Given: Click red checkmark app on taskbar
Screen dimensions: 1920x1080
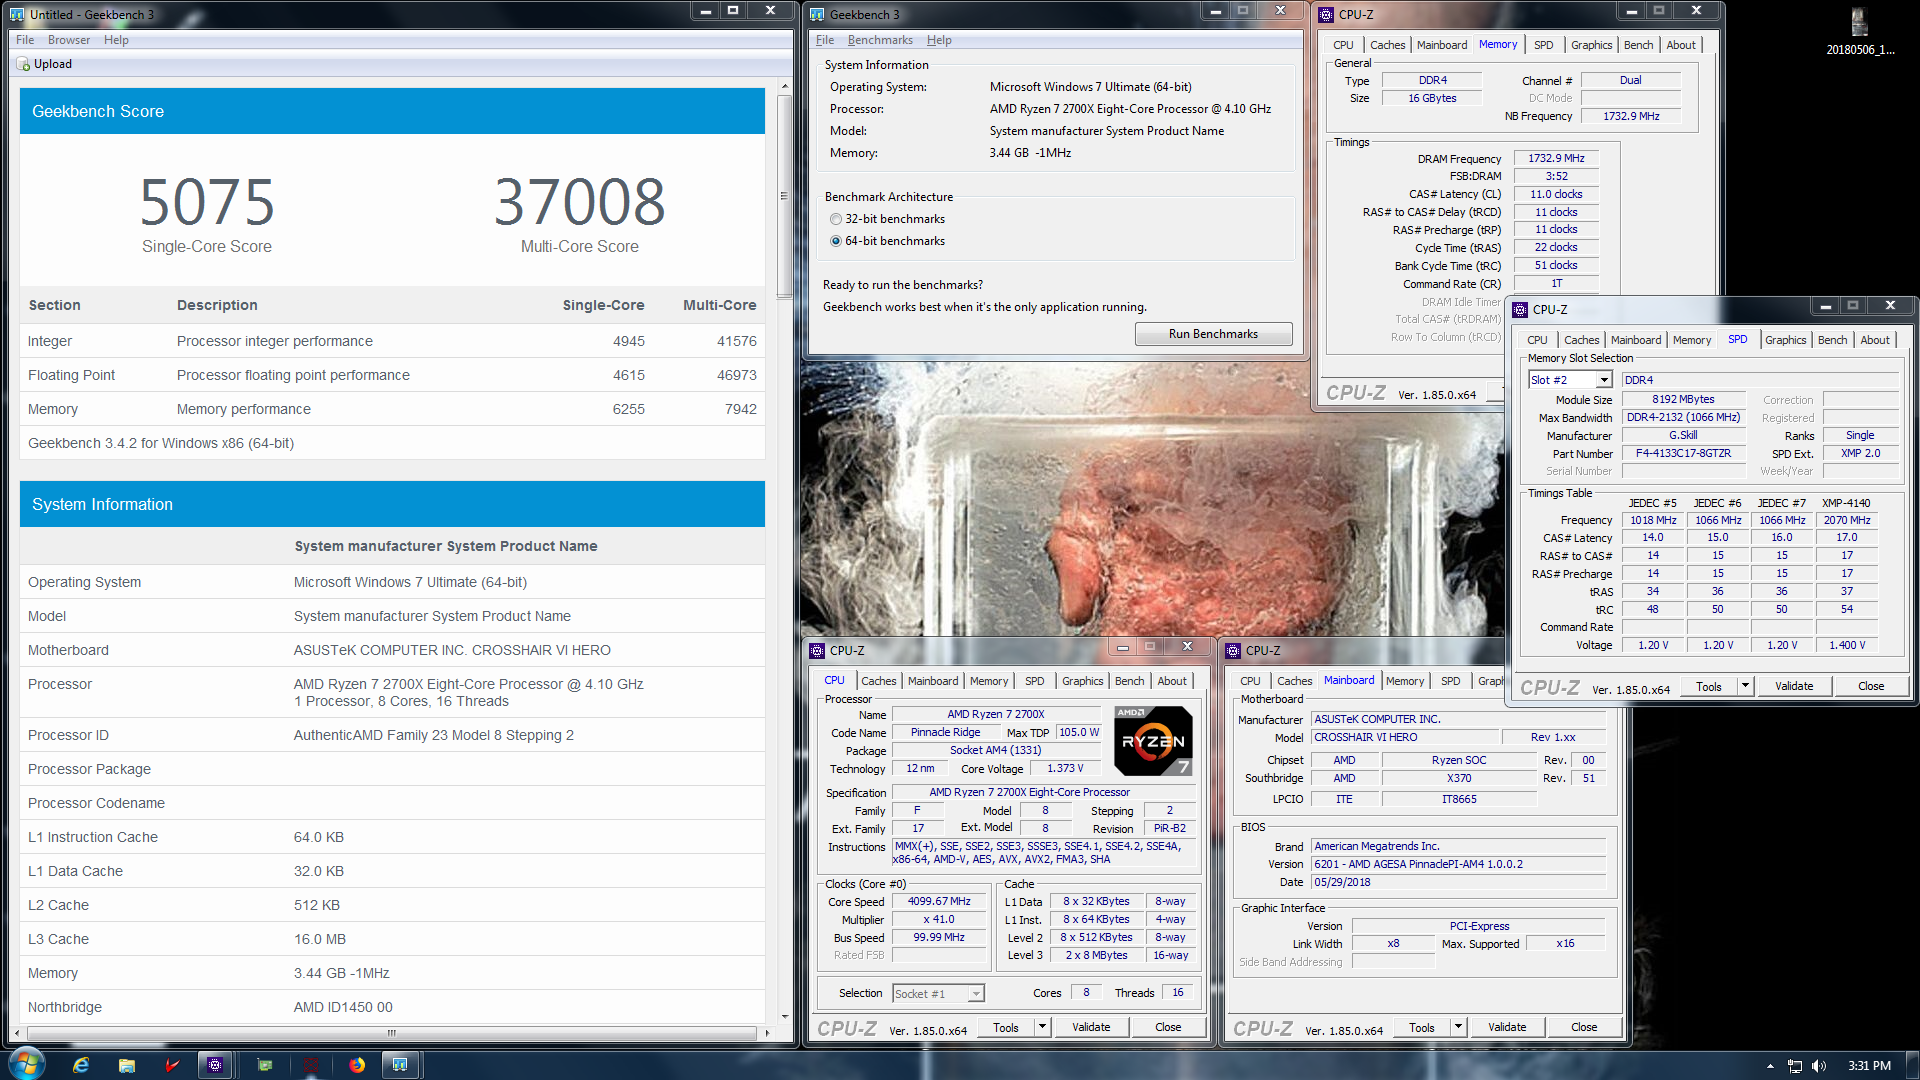Looking at the screenshot, I should [x=172, y=1065].
